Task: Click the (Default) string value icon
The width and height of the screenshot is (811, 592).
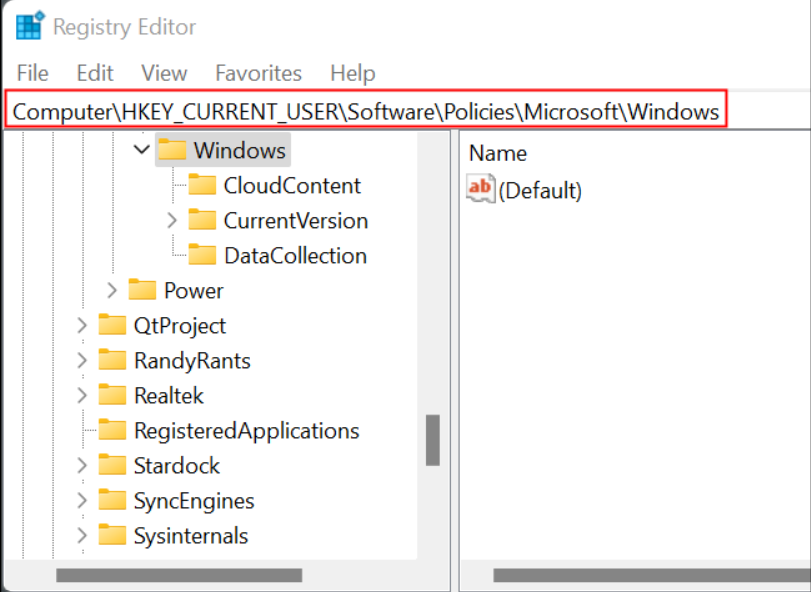Action: 481,188
